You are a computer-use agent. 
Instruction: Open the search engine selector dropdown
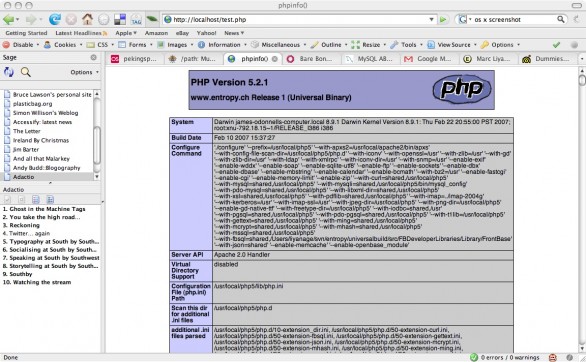(465, 19)
